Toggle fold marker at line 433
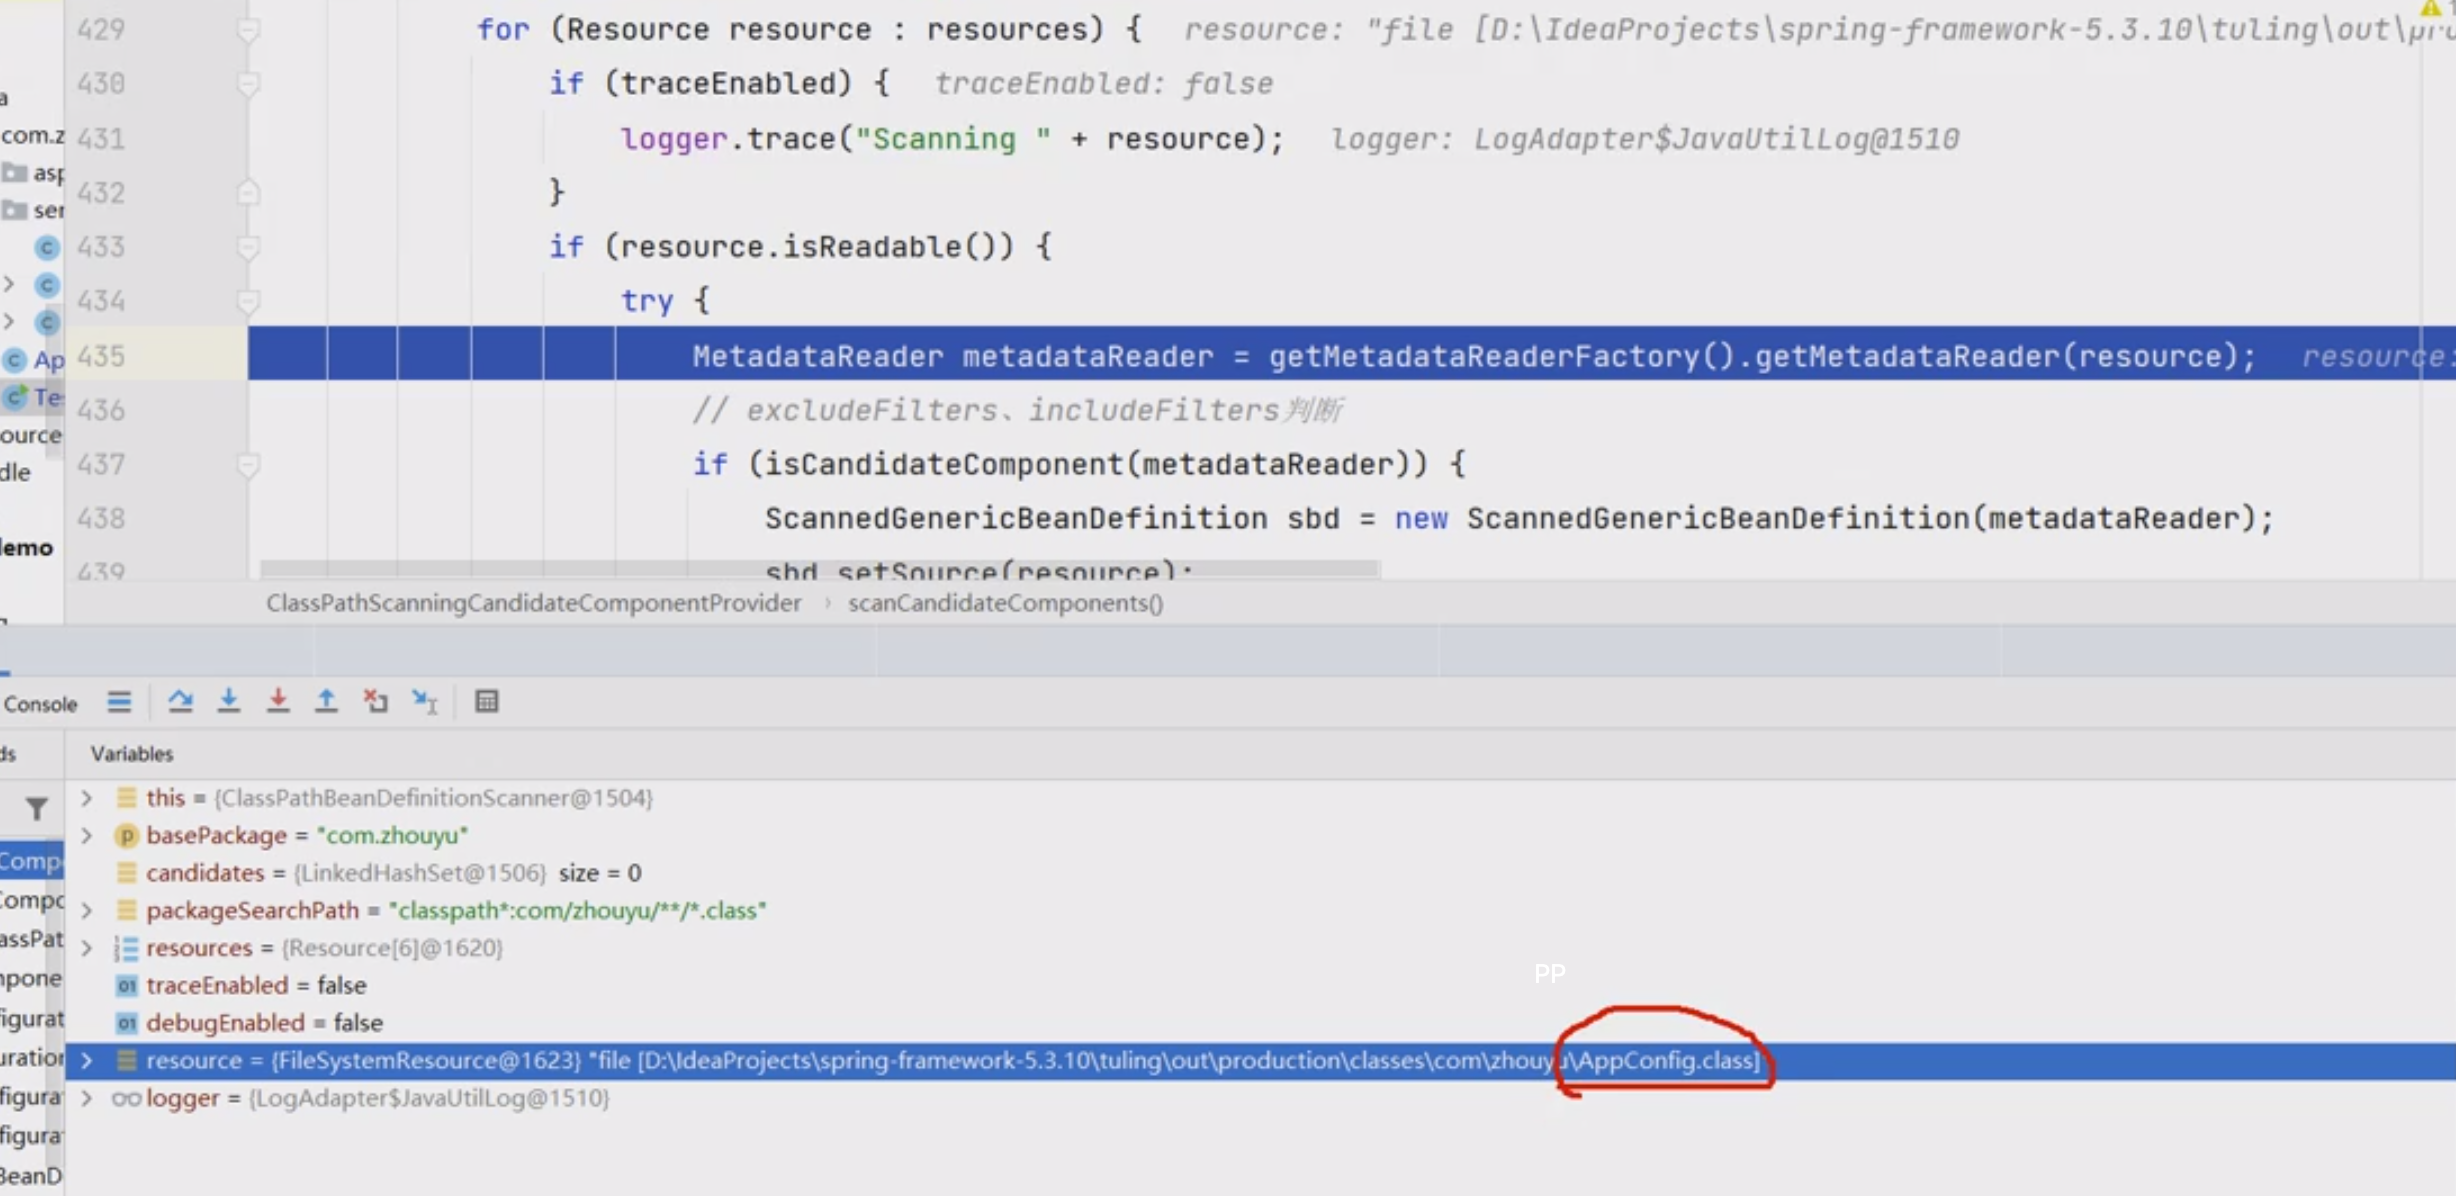 248,247
